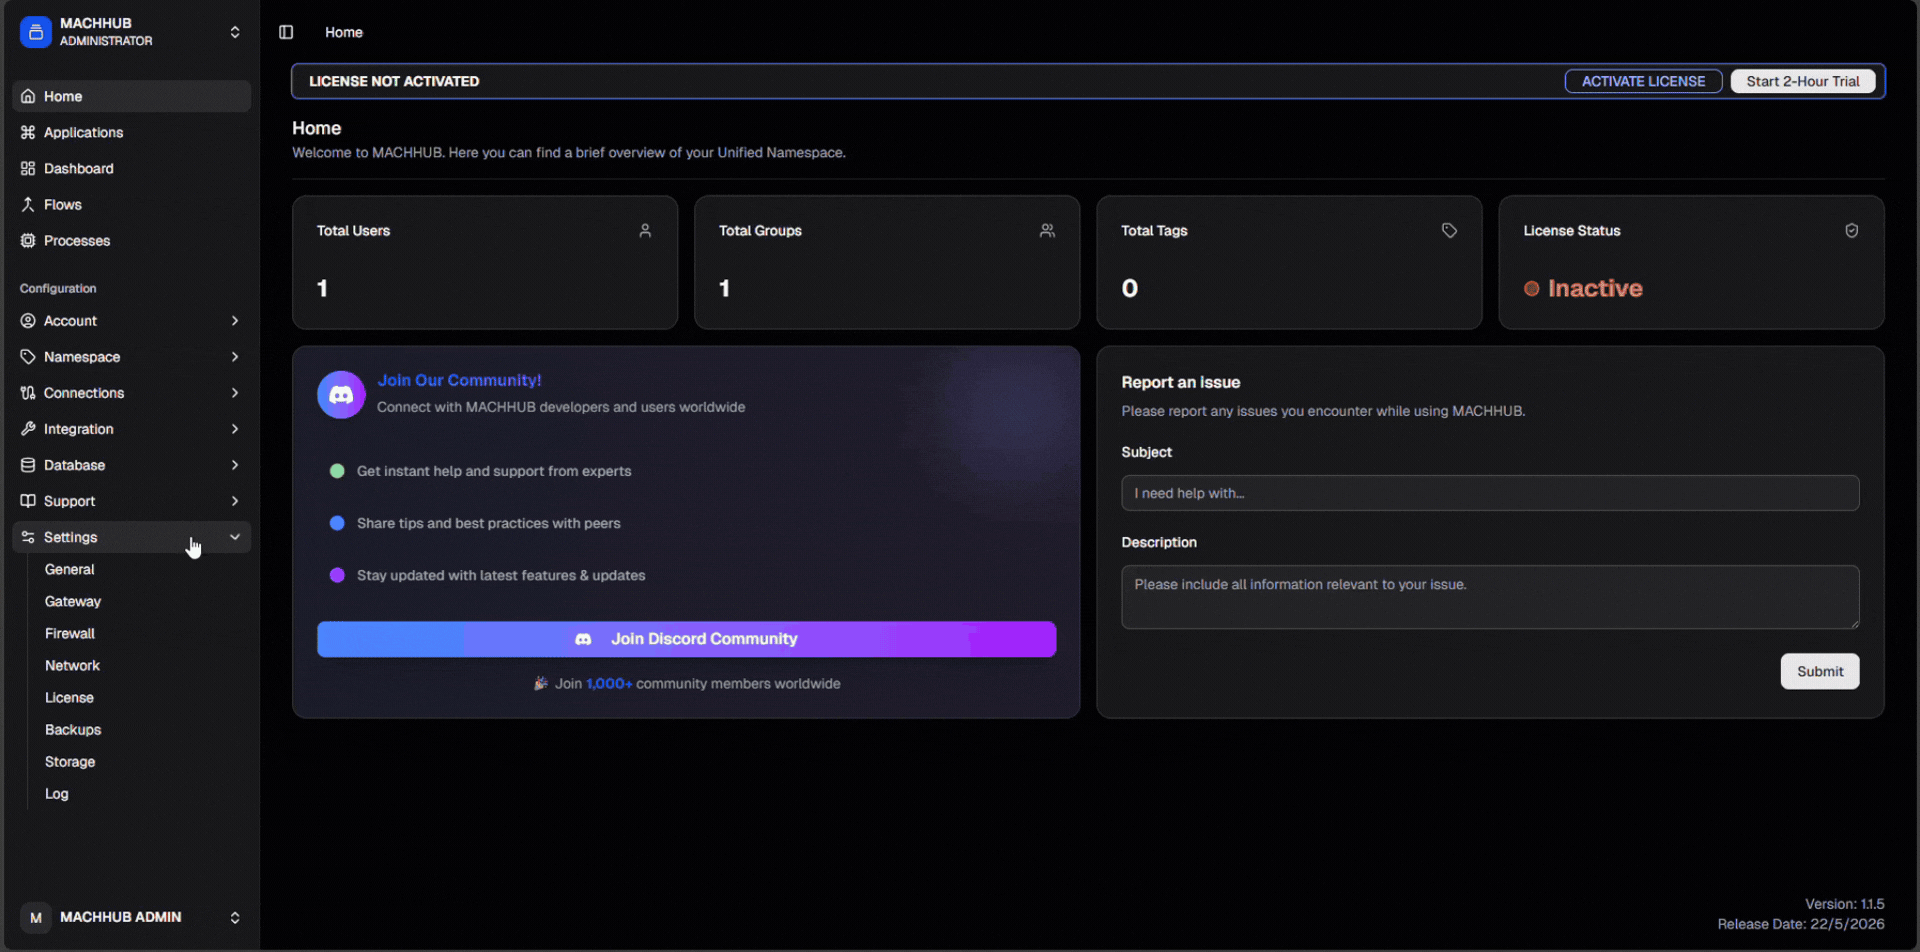Screen dimensions: 1920x952
Task: Click the Home breadcrumb at top
Action: tap(344, 32)
